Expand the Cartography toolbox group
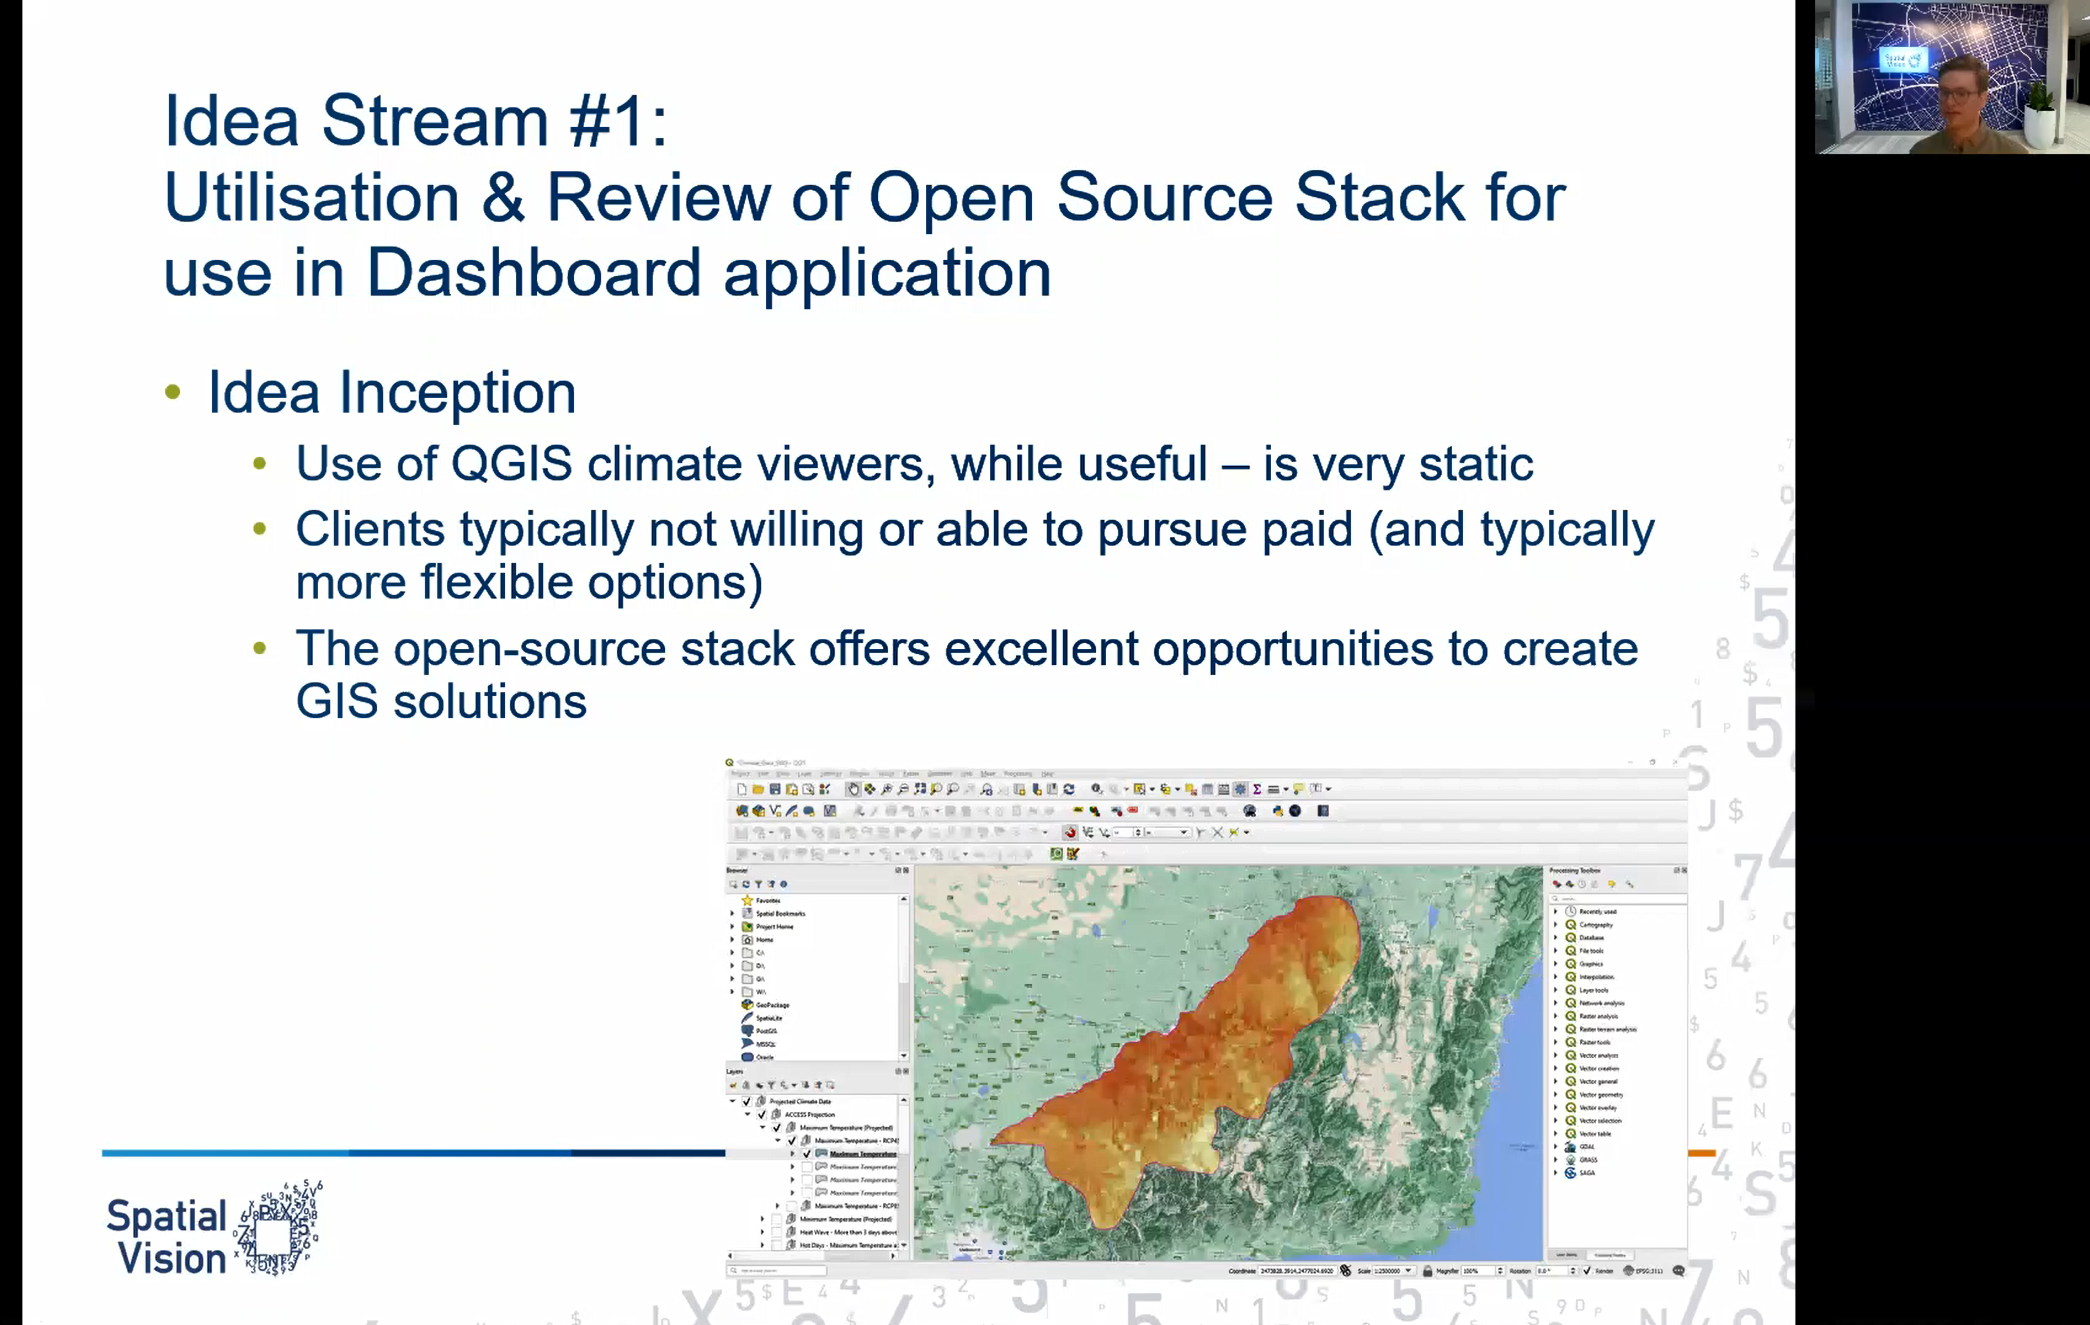2090x1325 pixels. point(1555,924)
